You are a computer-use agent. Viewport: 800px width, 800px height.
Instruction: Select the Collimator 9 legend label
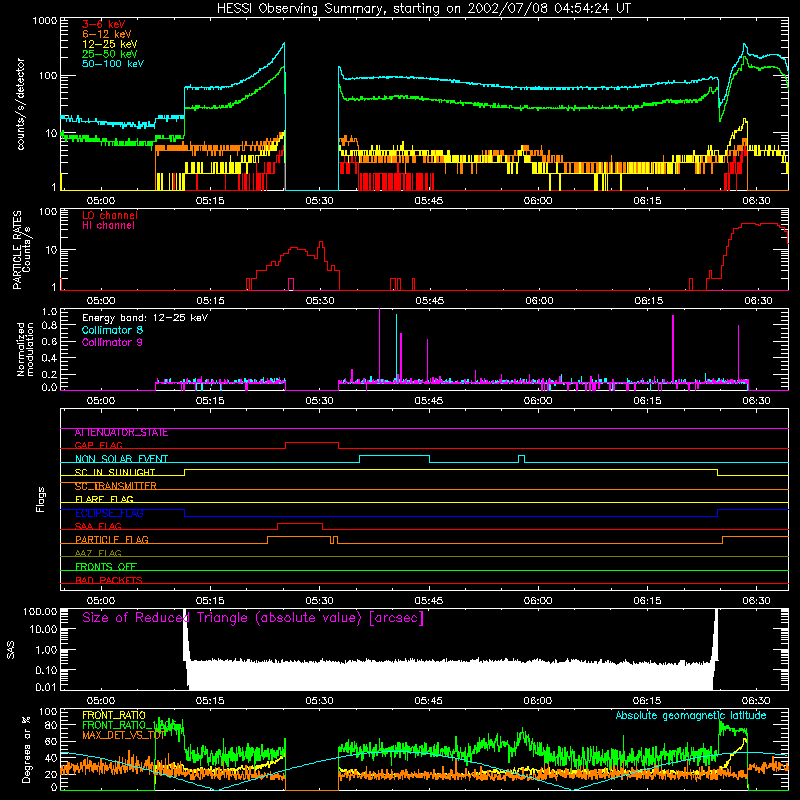112,342
